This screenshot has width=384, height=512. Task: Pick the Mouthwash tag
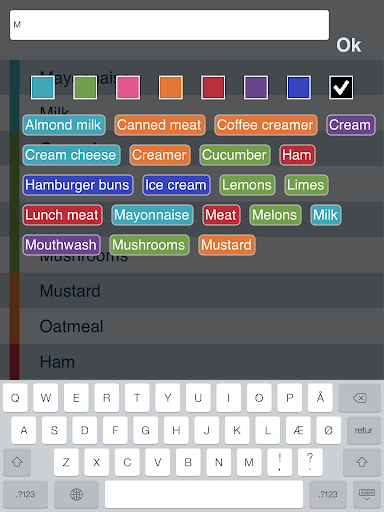coord(61,245)
